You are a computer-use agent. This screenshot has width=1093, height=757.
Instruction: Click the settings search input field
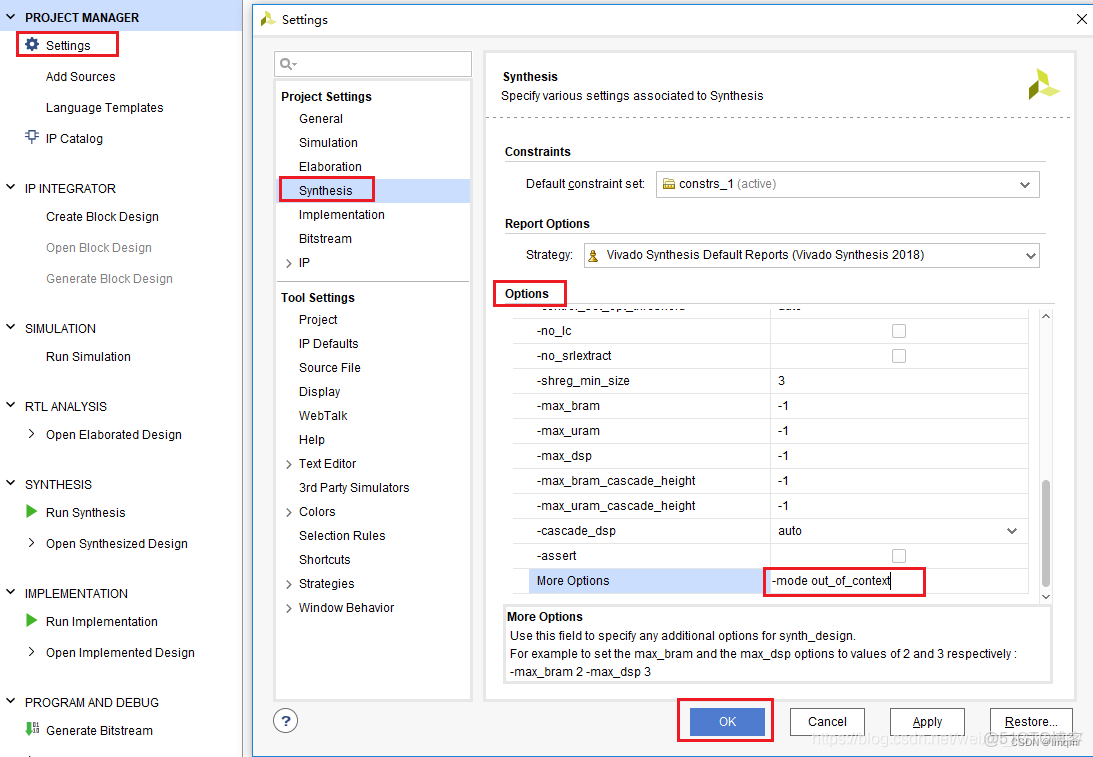373,64
